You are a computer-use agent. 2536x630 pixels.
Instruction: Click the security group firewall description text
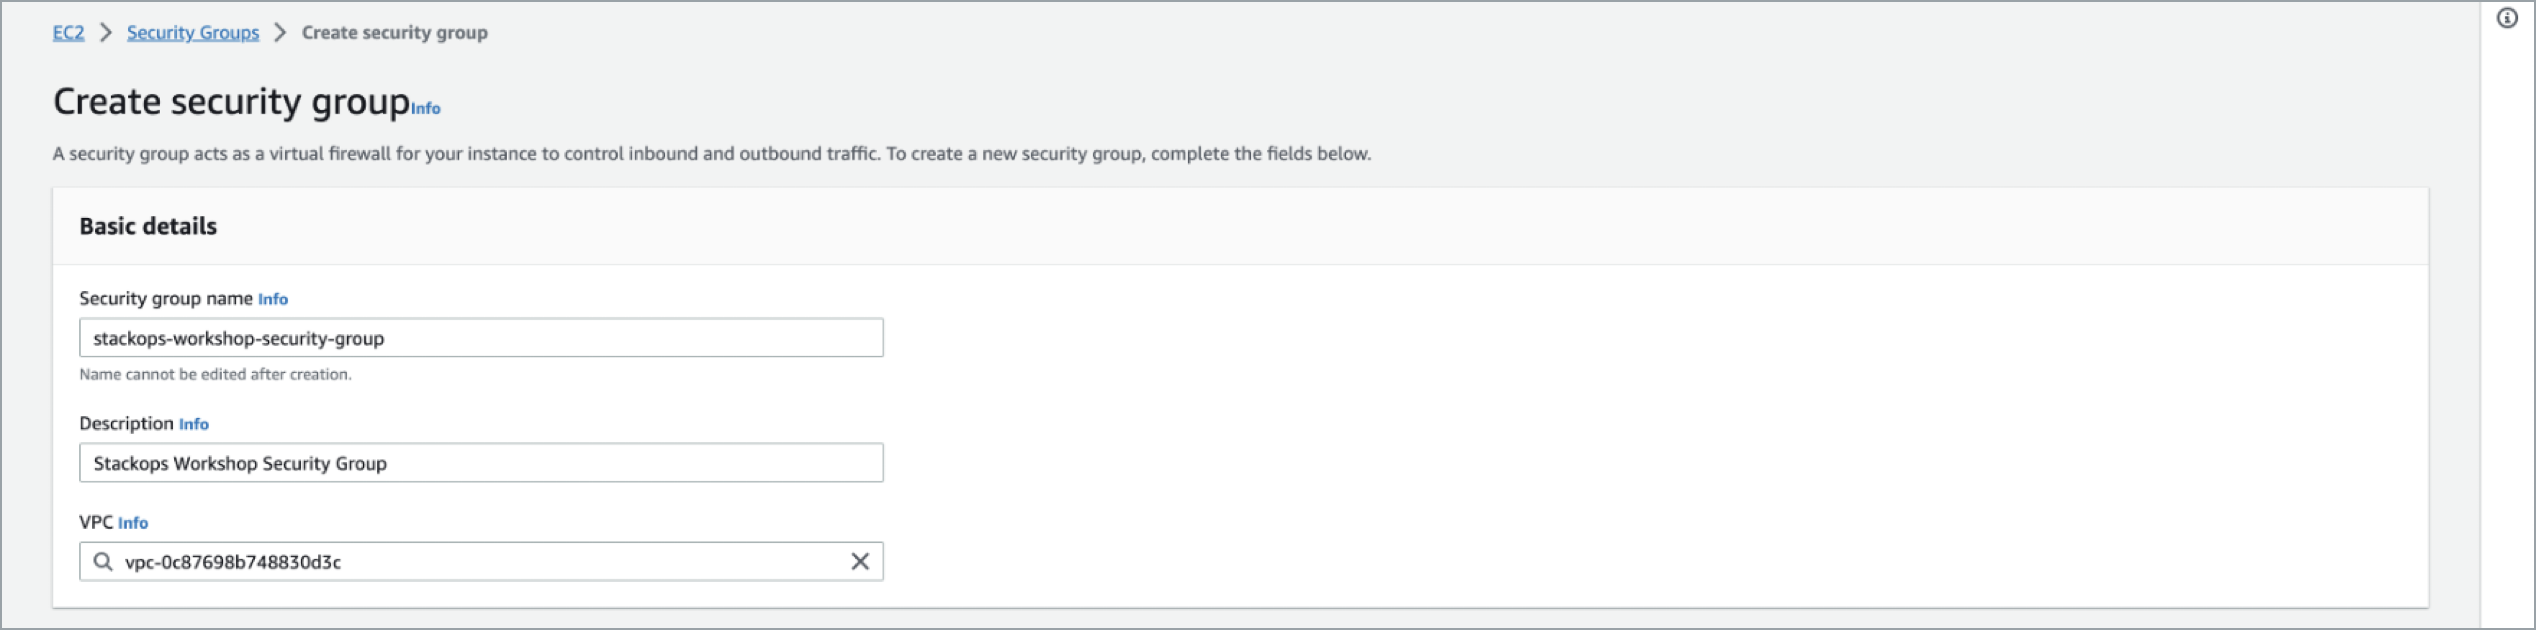pos(710,154)
